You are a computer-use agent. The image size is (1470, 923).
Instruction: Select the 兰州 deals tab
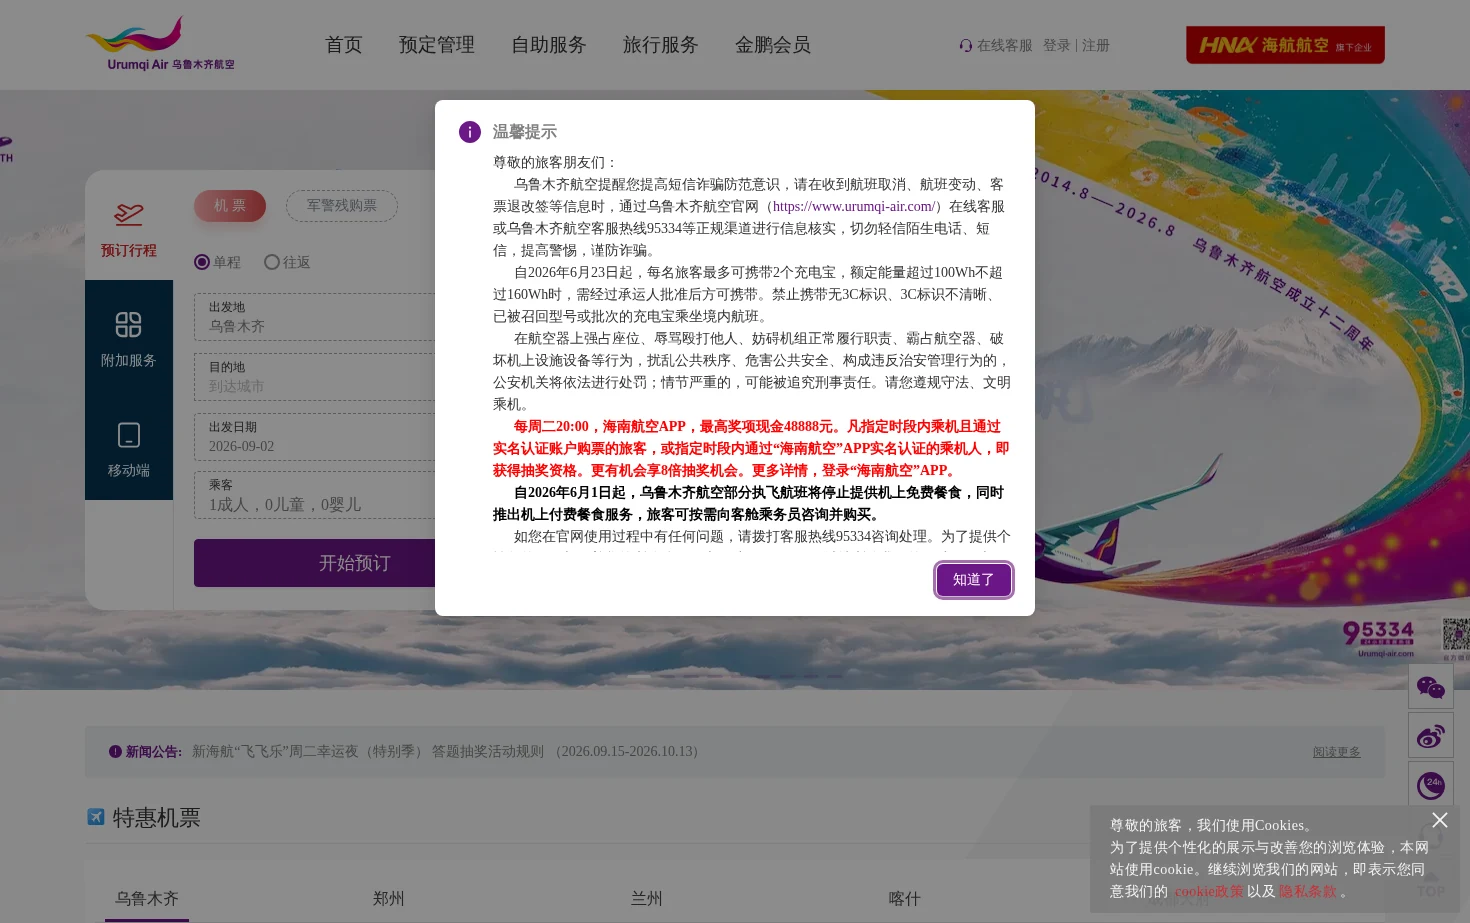pyautogui.click(x=647, y=899)
